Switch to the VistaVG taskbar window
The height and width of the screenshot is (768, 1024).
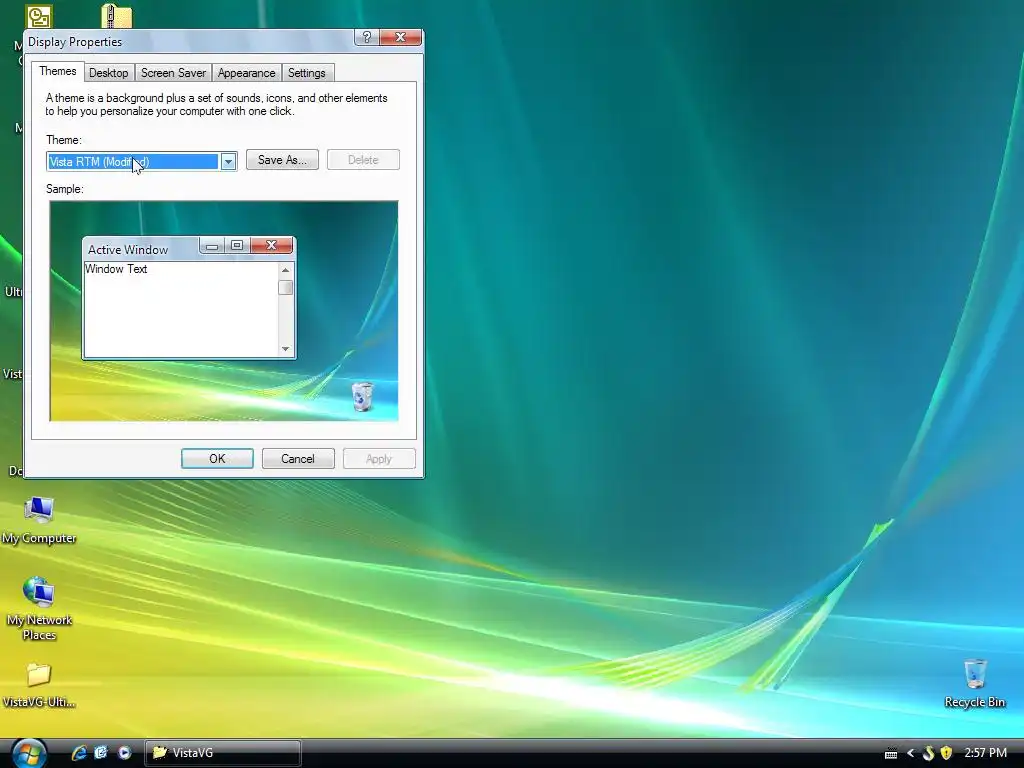(x=222, y=753)
